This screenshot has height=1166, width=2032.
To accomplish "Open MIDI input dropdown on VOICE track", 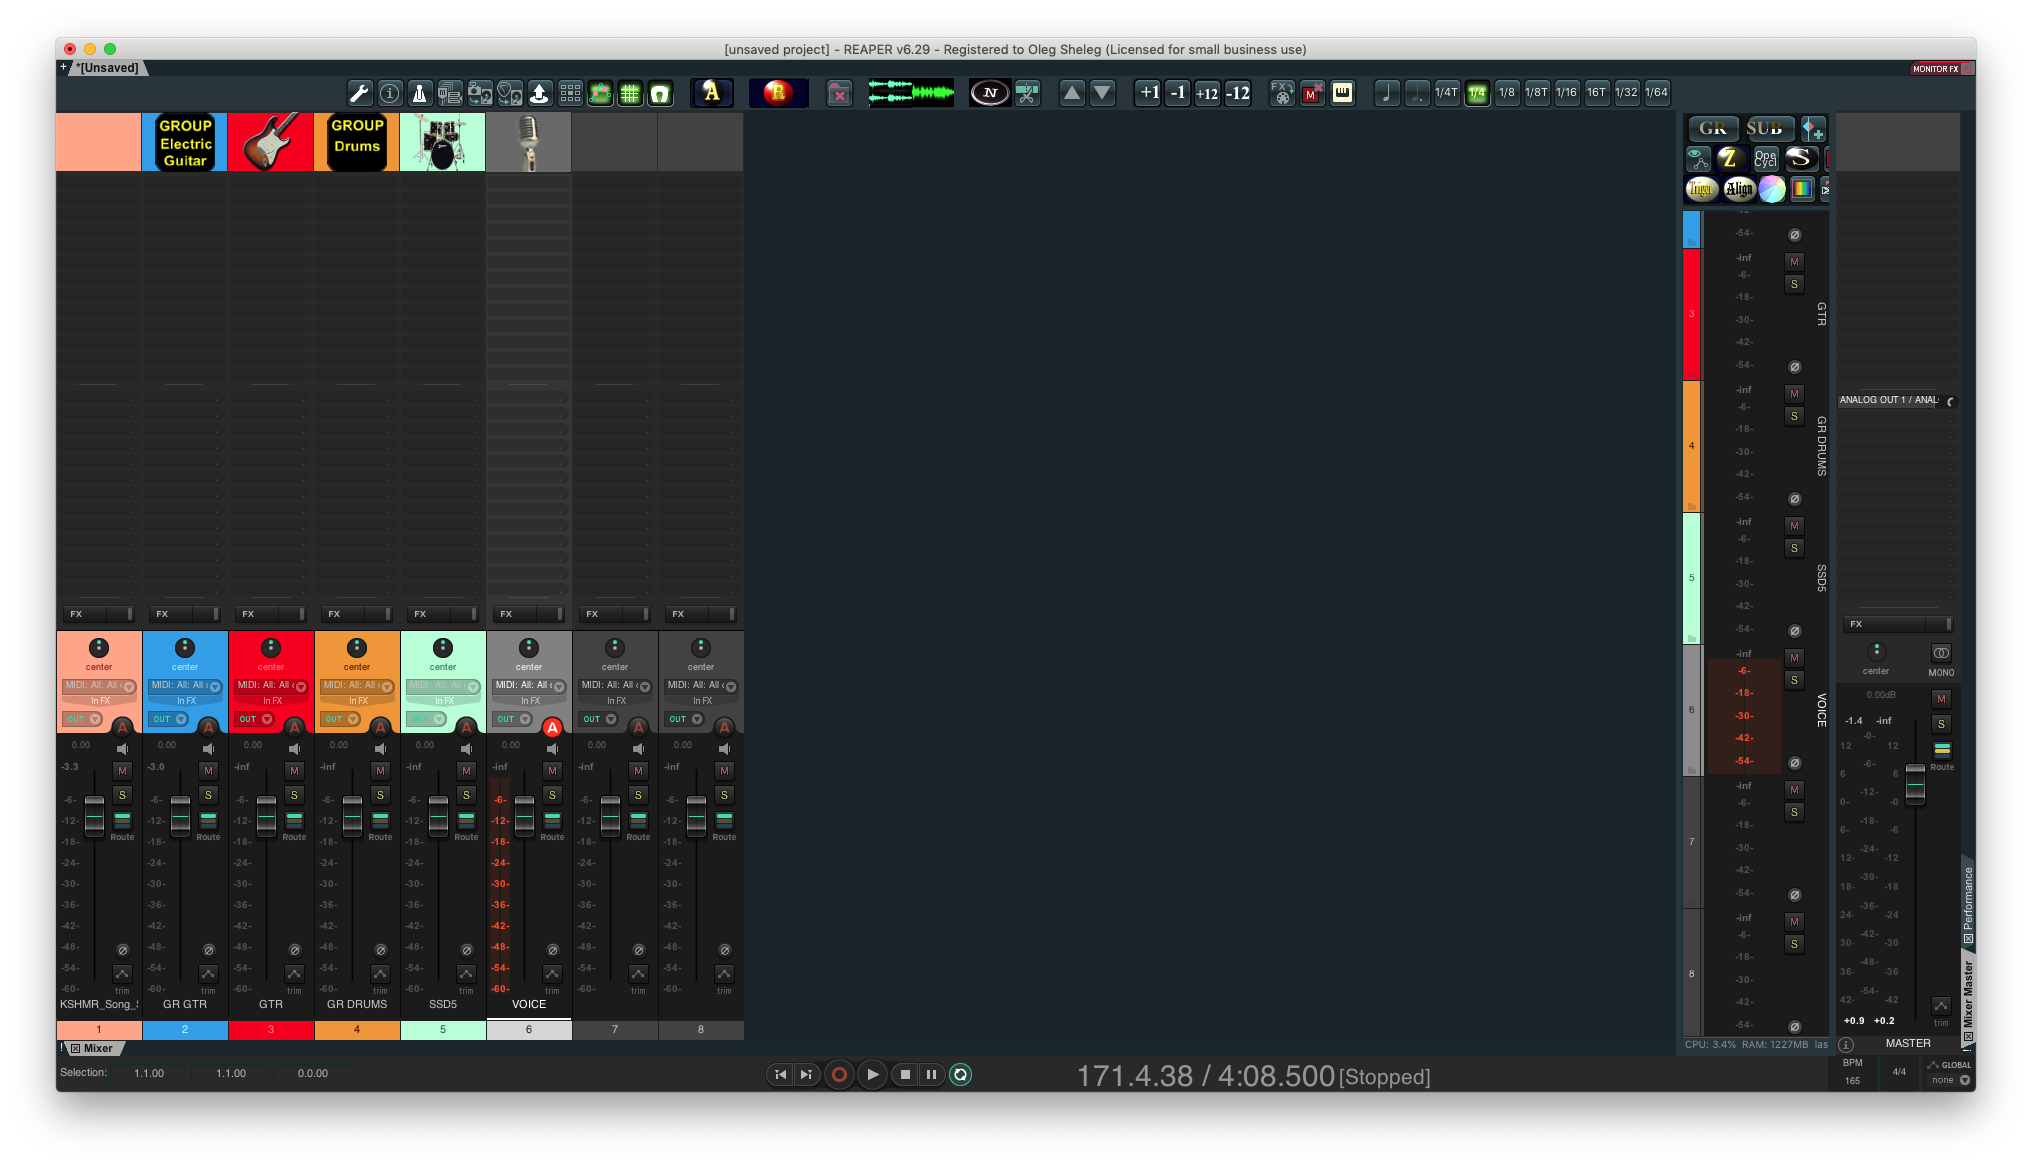I will [x=559, y=687].
